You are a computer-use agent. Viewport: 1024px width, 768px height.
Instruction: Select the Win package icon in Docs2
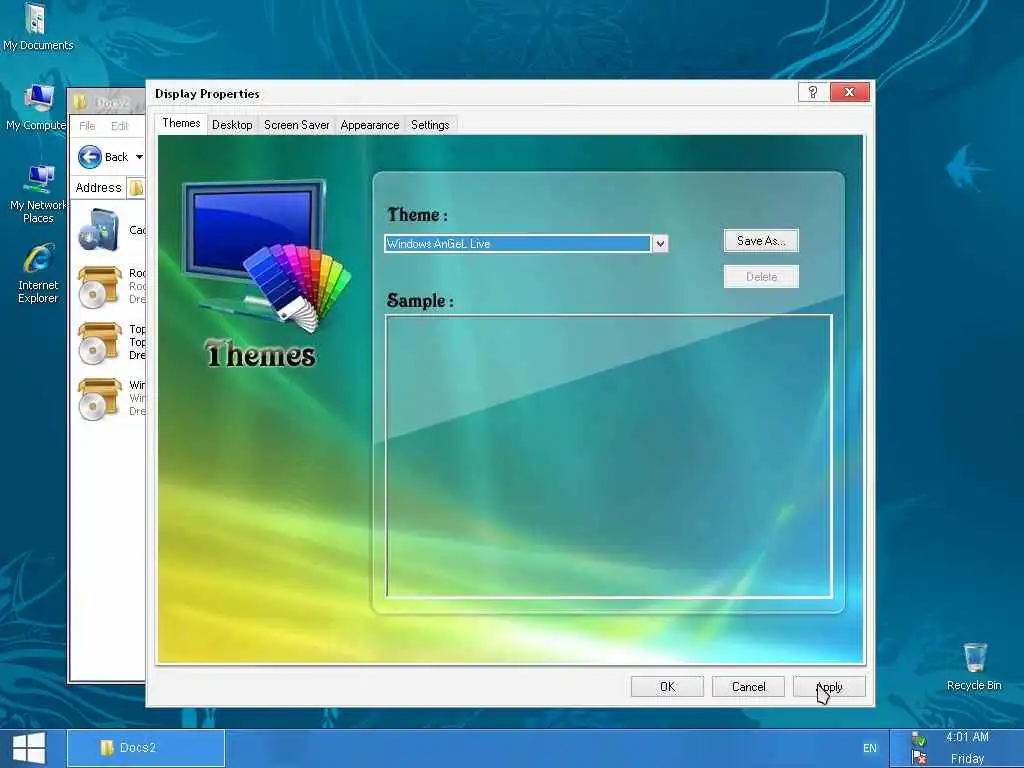[x=99, y=399]
